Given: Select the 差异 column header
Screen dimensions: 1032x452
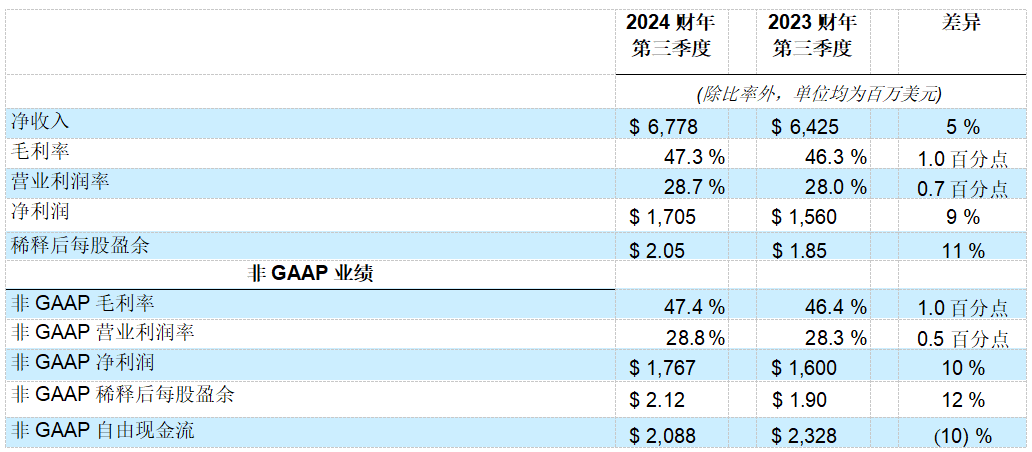Looking at the screenshot, I should (x=960, y=24).
